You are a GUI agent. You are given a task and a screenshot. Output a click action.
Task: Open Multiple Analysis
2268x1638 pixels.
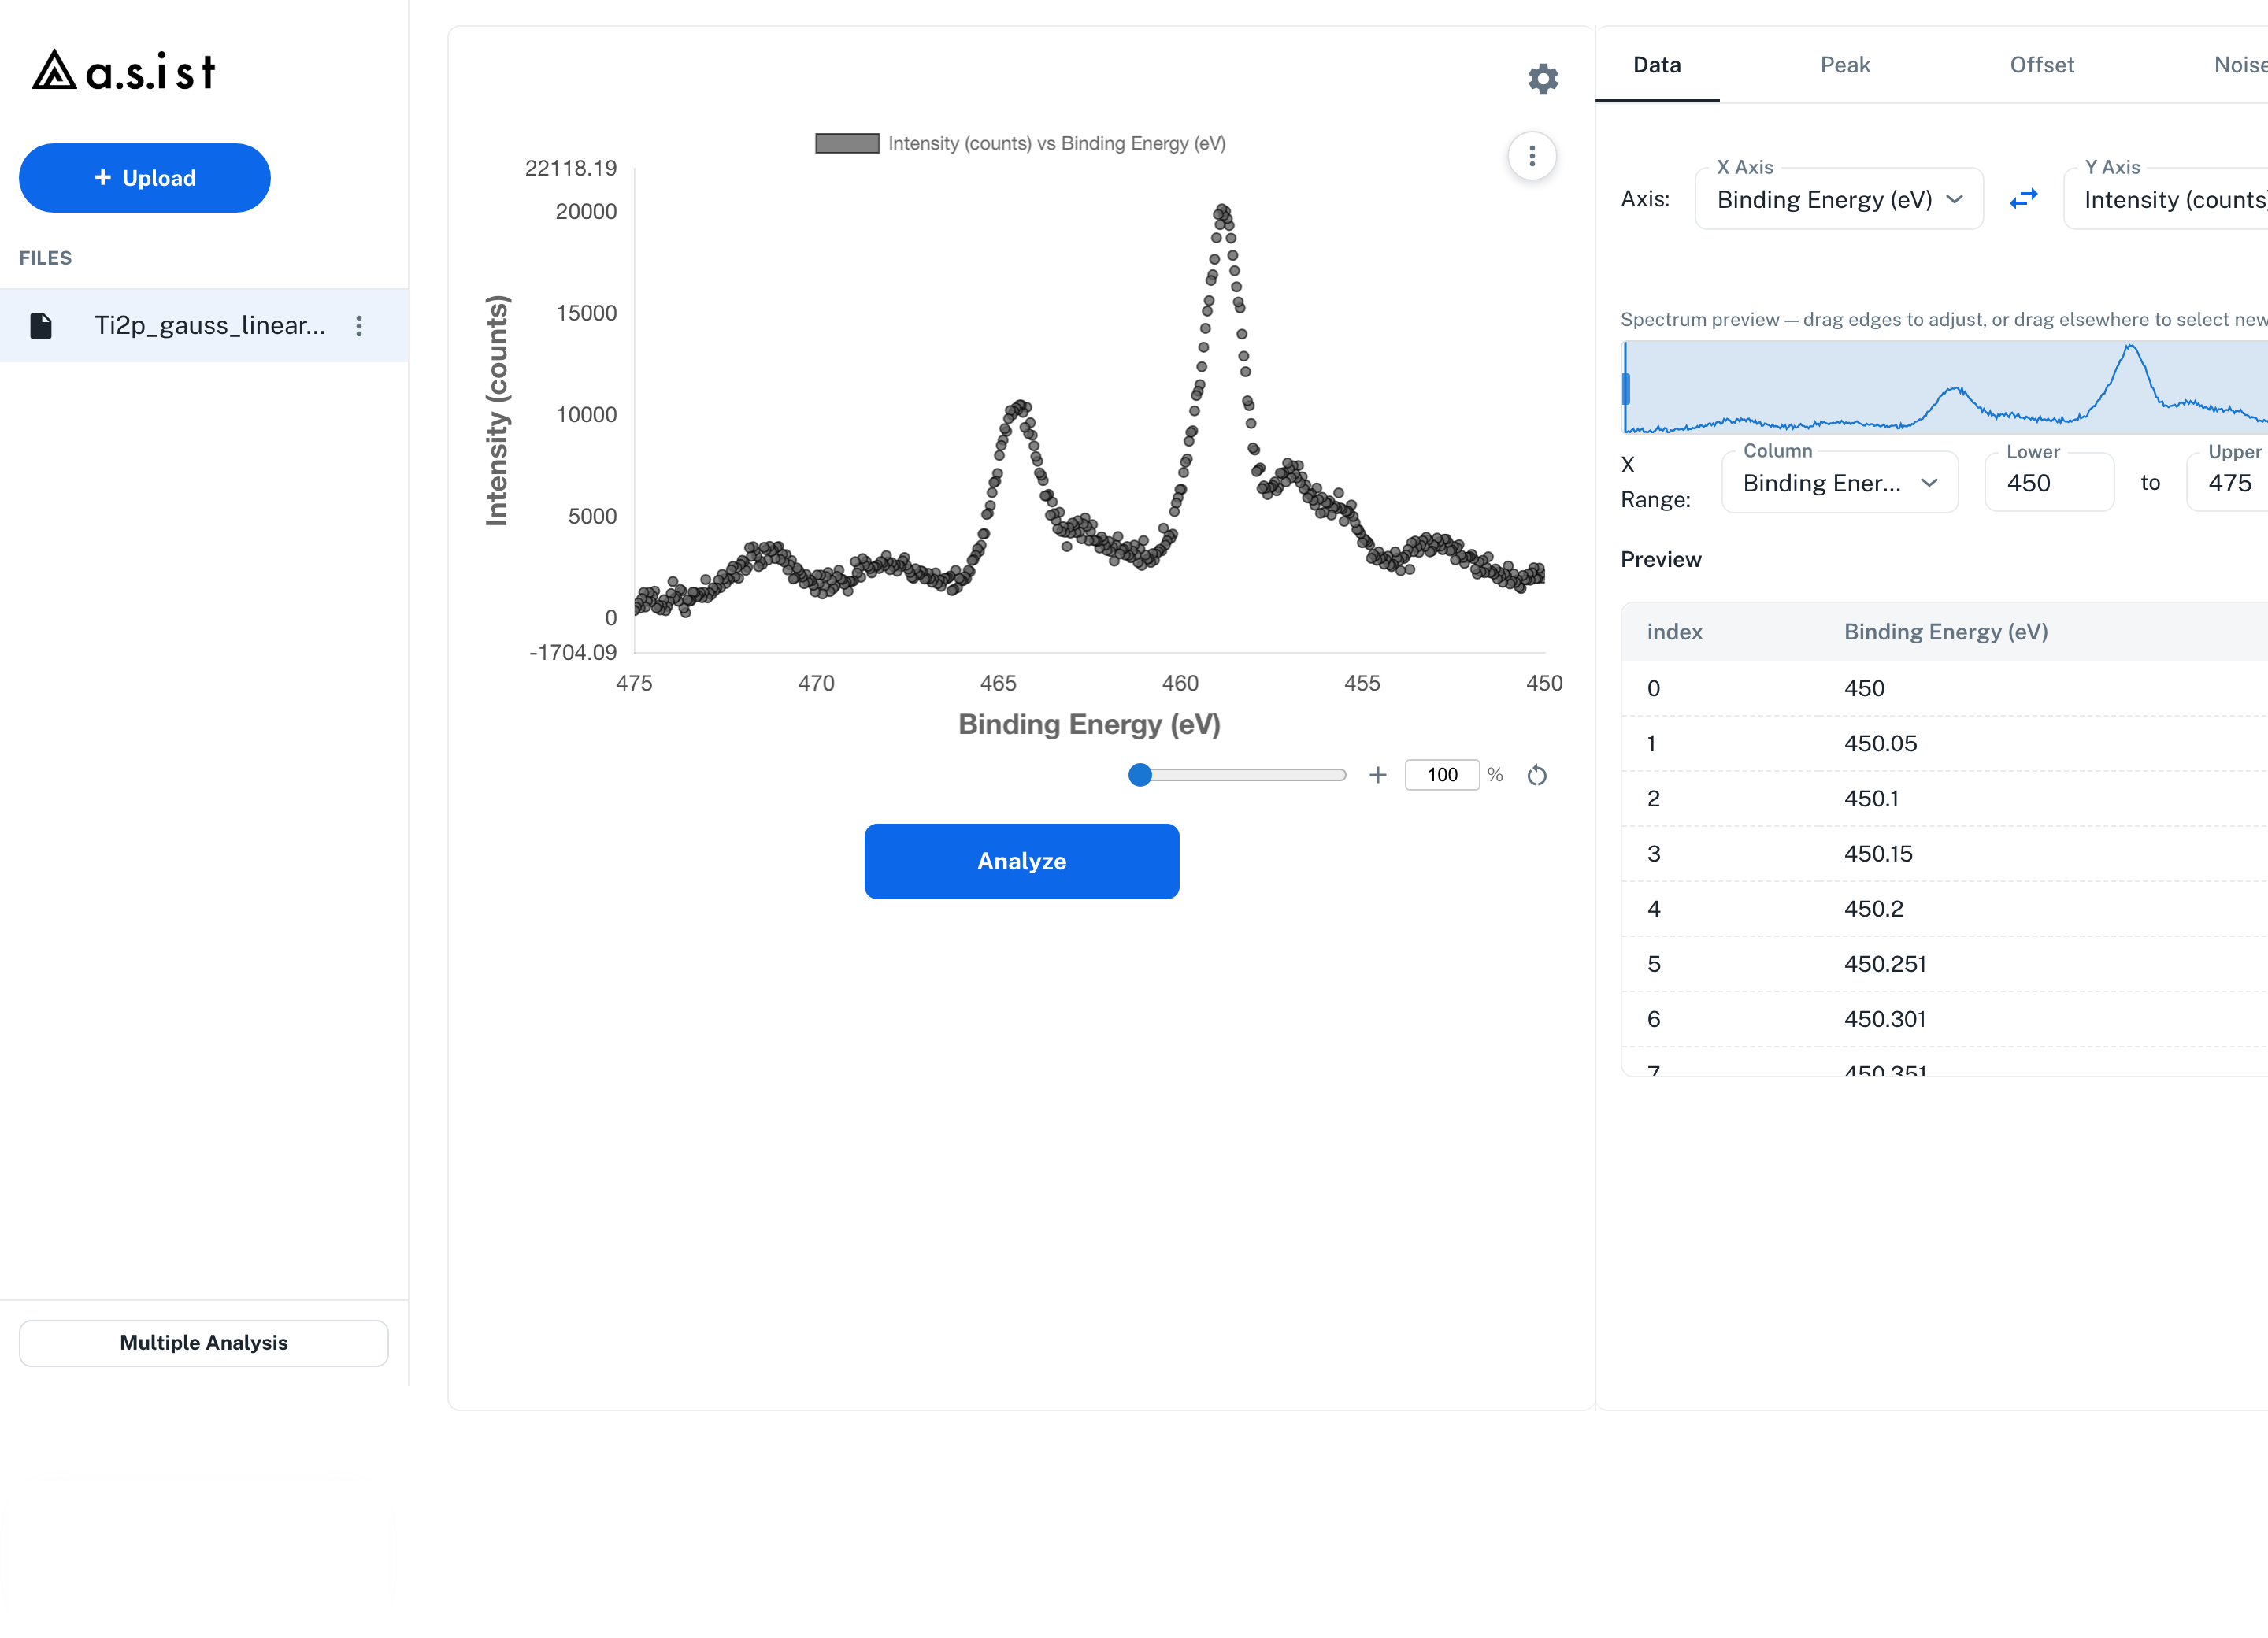tap(204, 1343)
